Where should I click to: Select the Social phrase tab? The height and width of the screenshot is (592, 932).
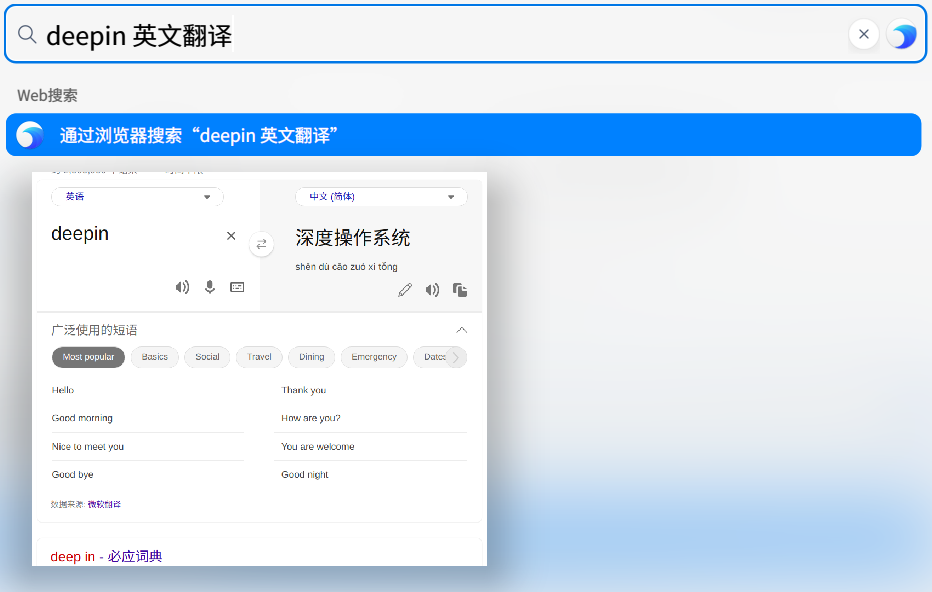(x=207, y=357)
